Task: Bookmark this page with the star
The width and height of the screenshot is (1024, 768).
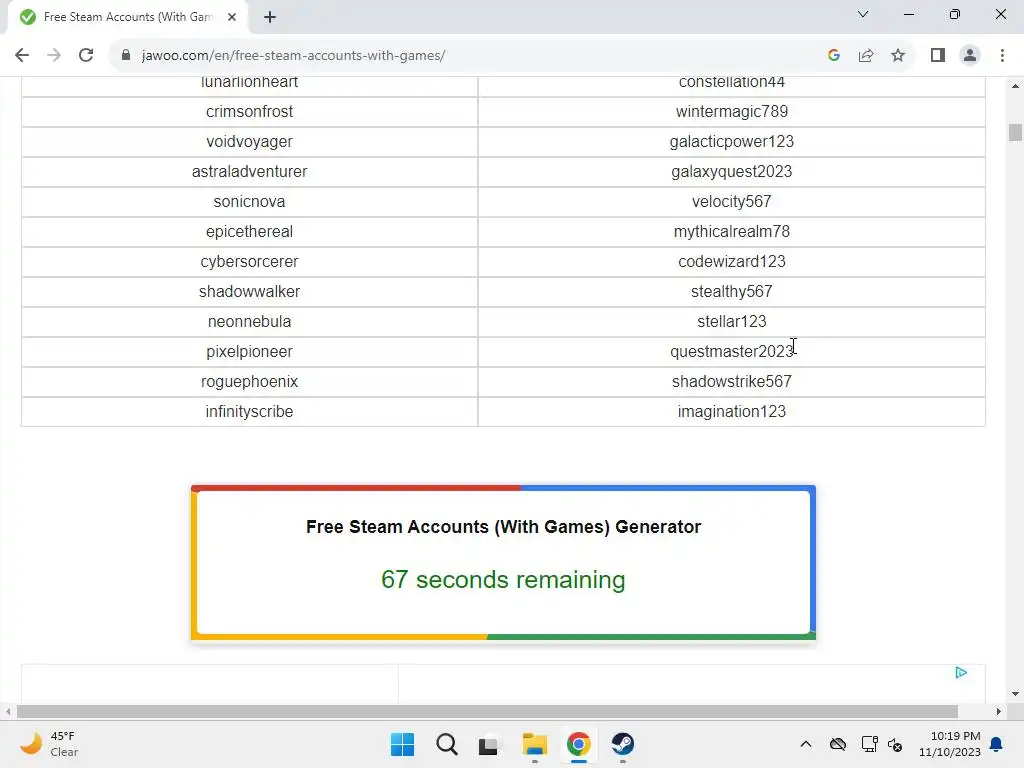Action: pyautogui.click(x=898, y=56)
